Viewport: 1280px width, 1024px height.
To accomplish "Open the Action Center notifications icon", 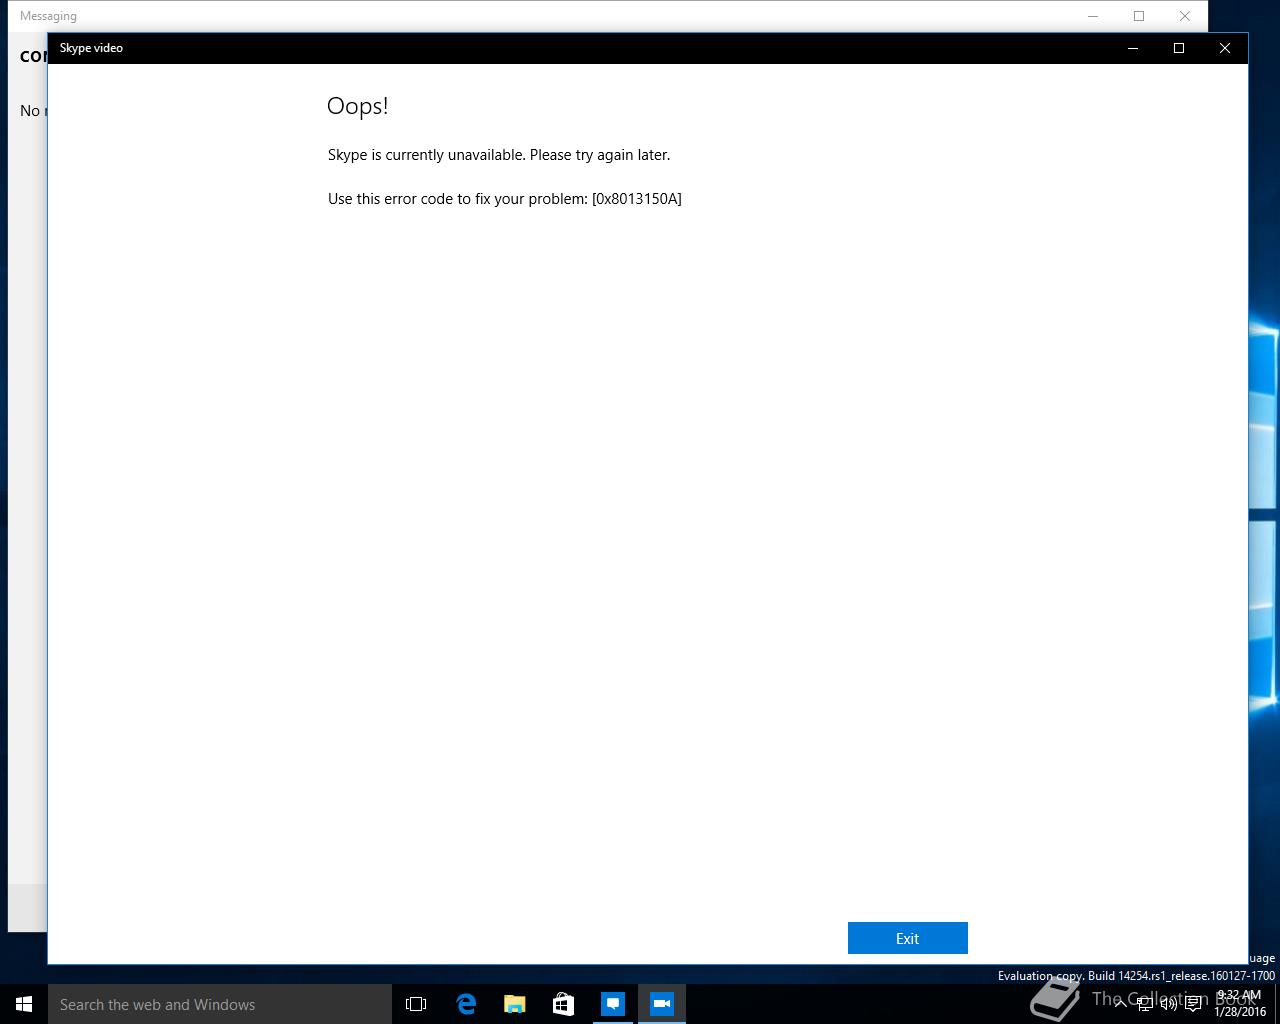I will (x=1193, y=1004).
